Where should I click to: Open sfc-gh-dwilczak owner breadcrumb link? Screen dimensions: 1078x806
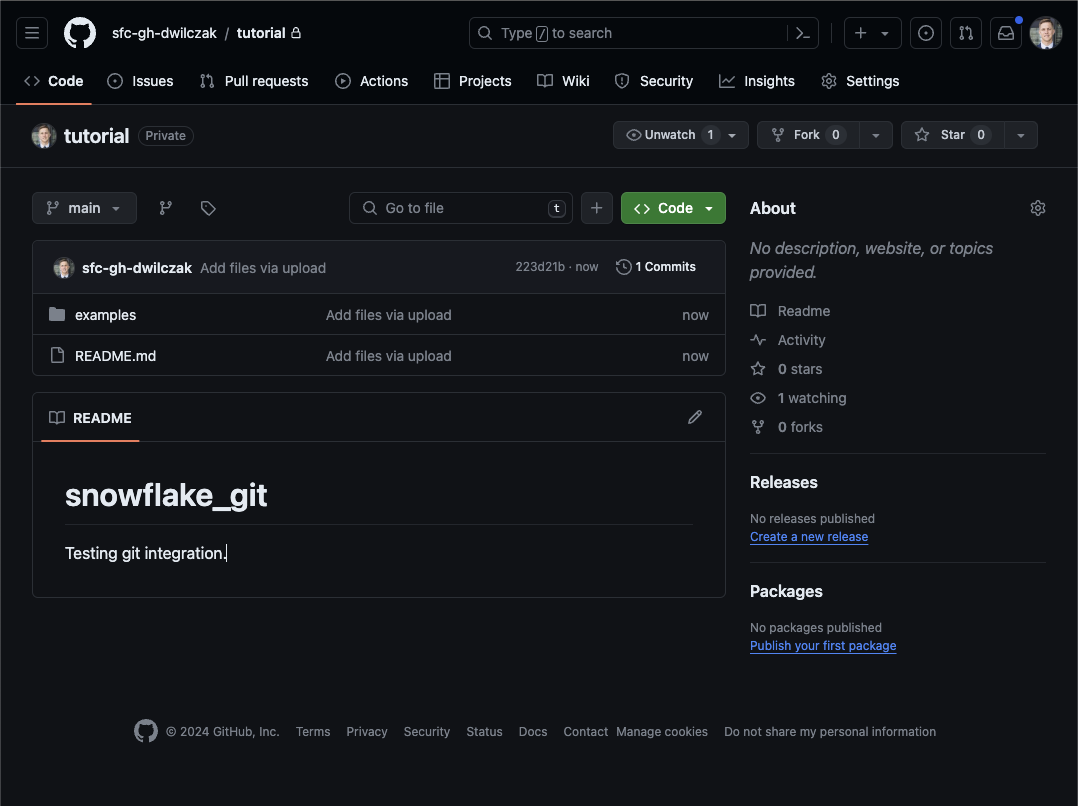point(164,33)
